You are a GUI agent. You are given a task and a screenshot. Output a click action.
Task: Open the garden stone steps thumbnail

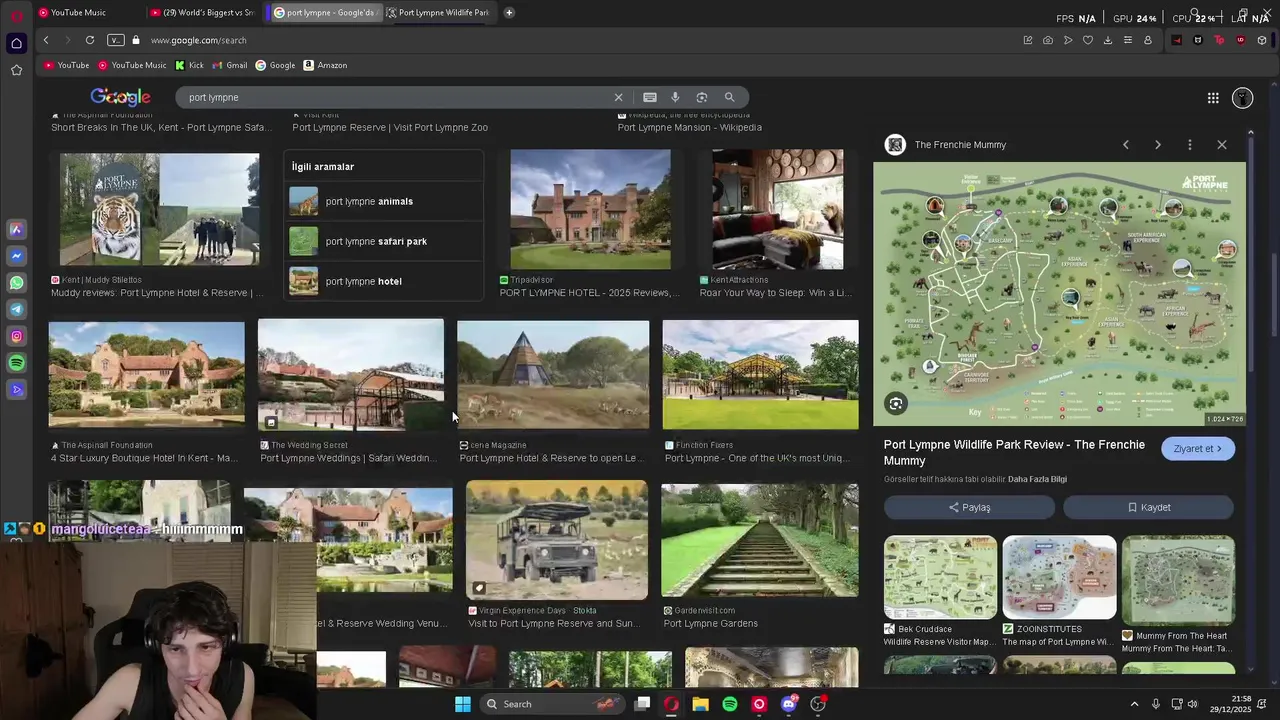pos(760,540)
